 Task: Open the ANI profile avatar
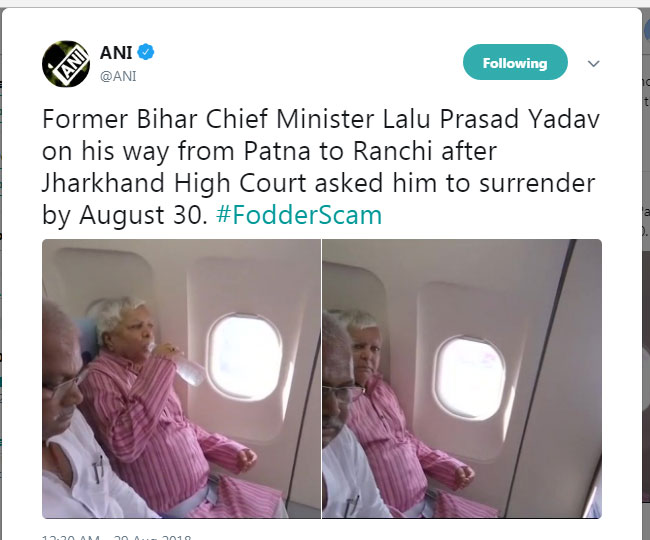point(66,64)
